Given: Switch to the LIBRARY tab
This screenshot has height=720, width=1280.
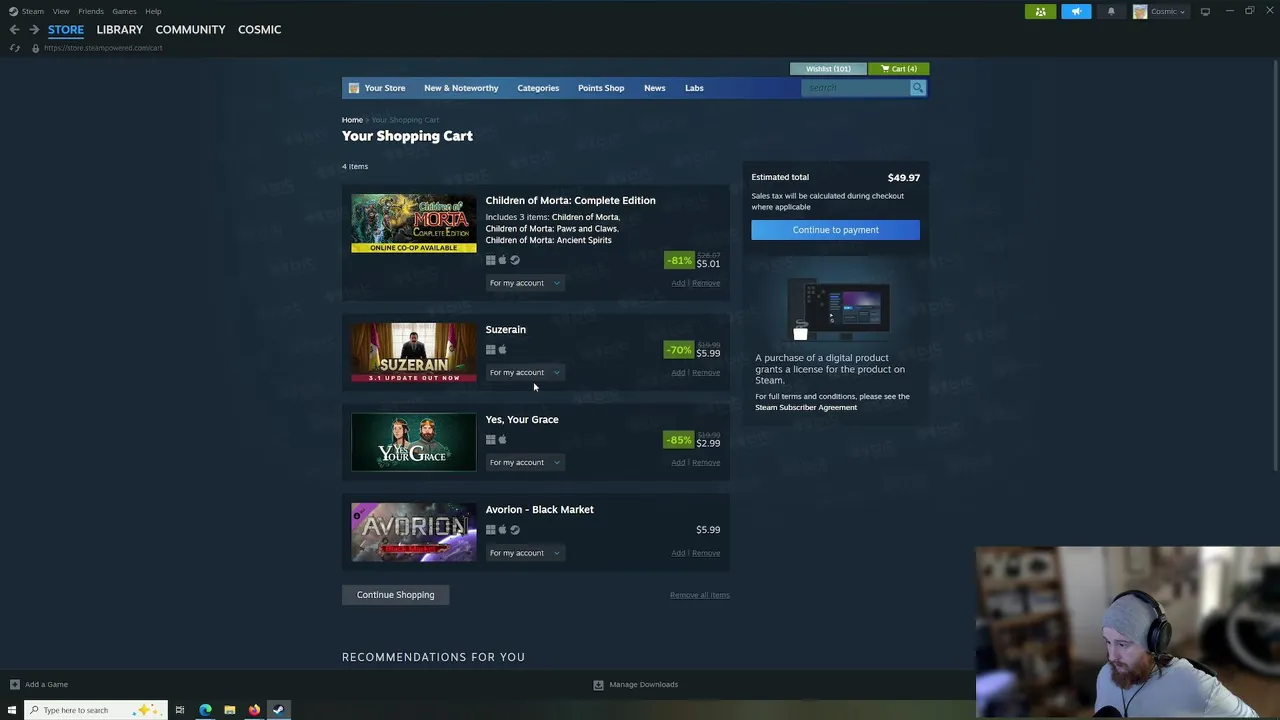Looking at the screenshot, I should (x=120, y=29).
